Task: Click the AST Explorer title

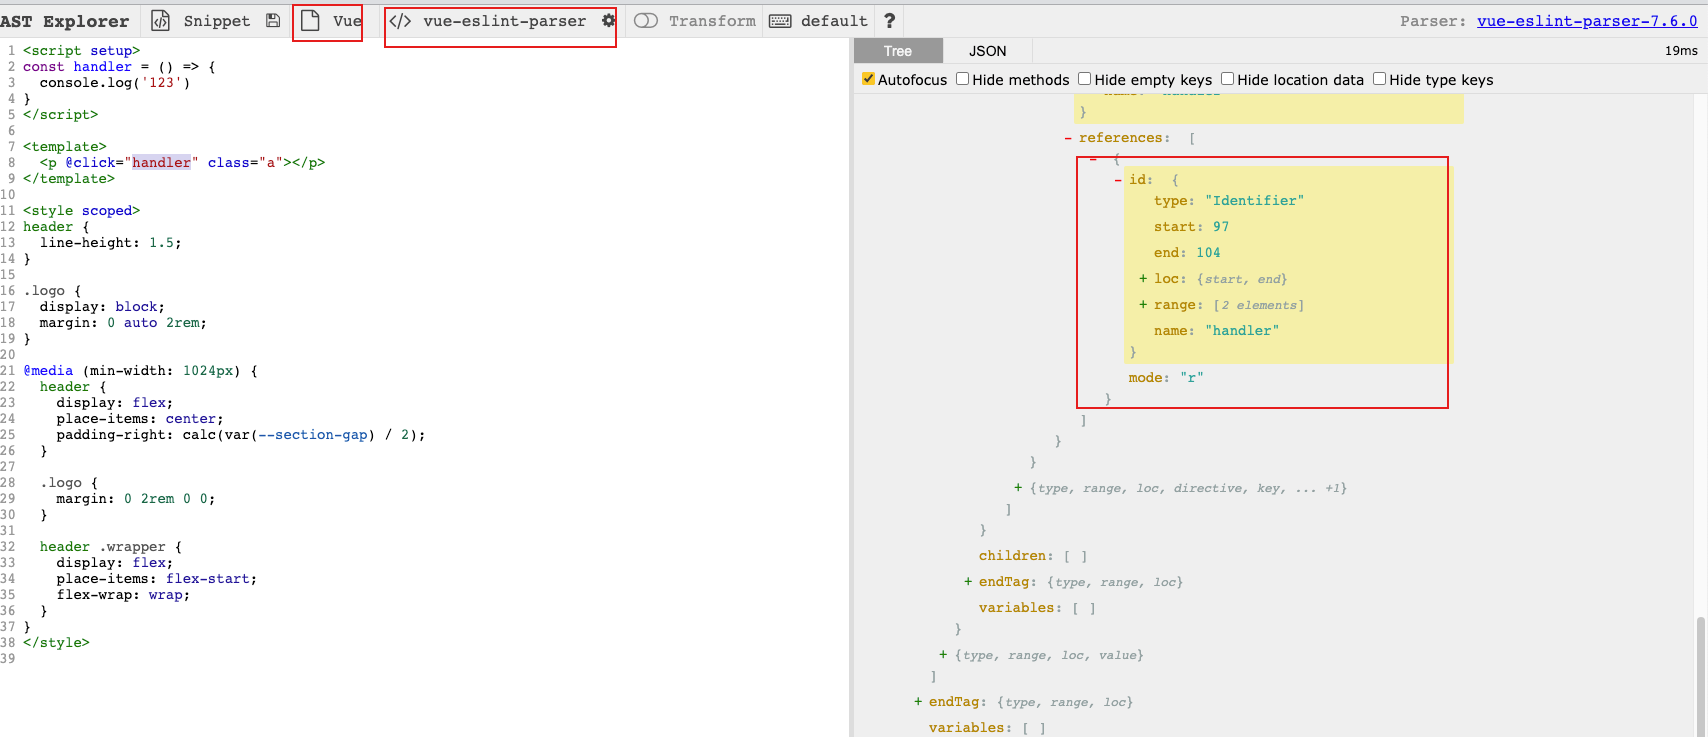Action: click(x=65, y=21)
